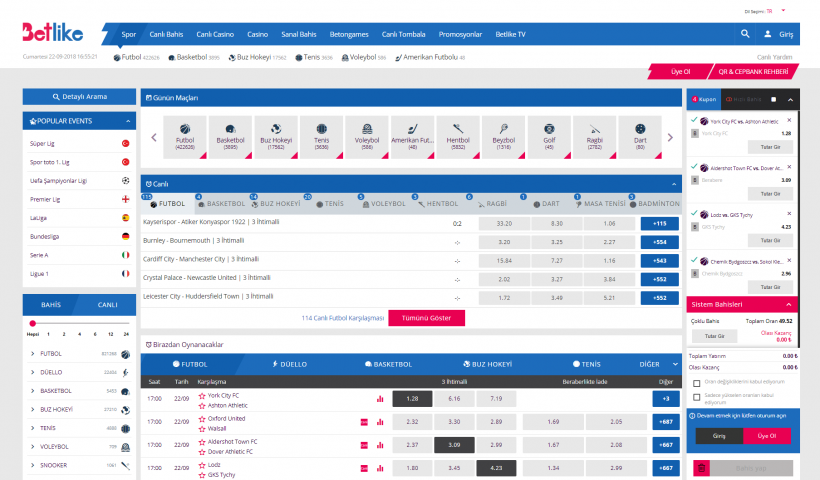Open the search magnifier in header

[x=745, y=34]
